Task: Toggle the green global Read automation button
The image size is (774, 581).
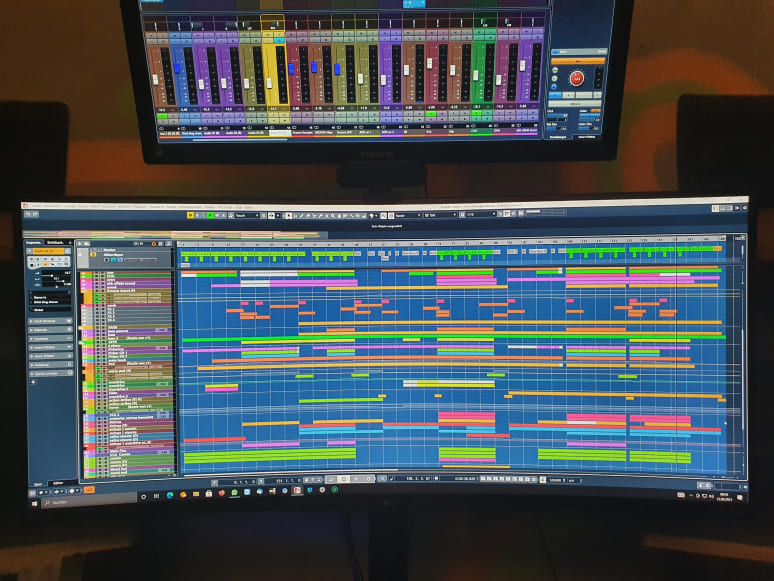Action: coord(210,216)
